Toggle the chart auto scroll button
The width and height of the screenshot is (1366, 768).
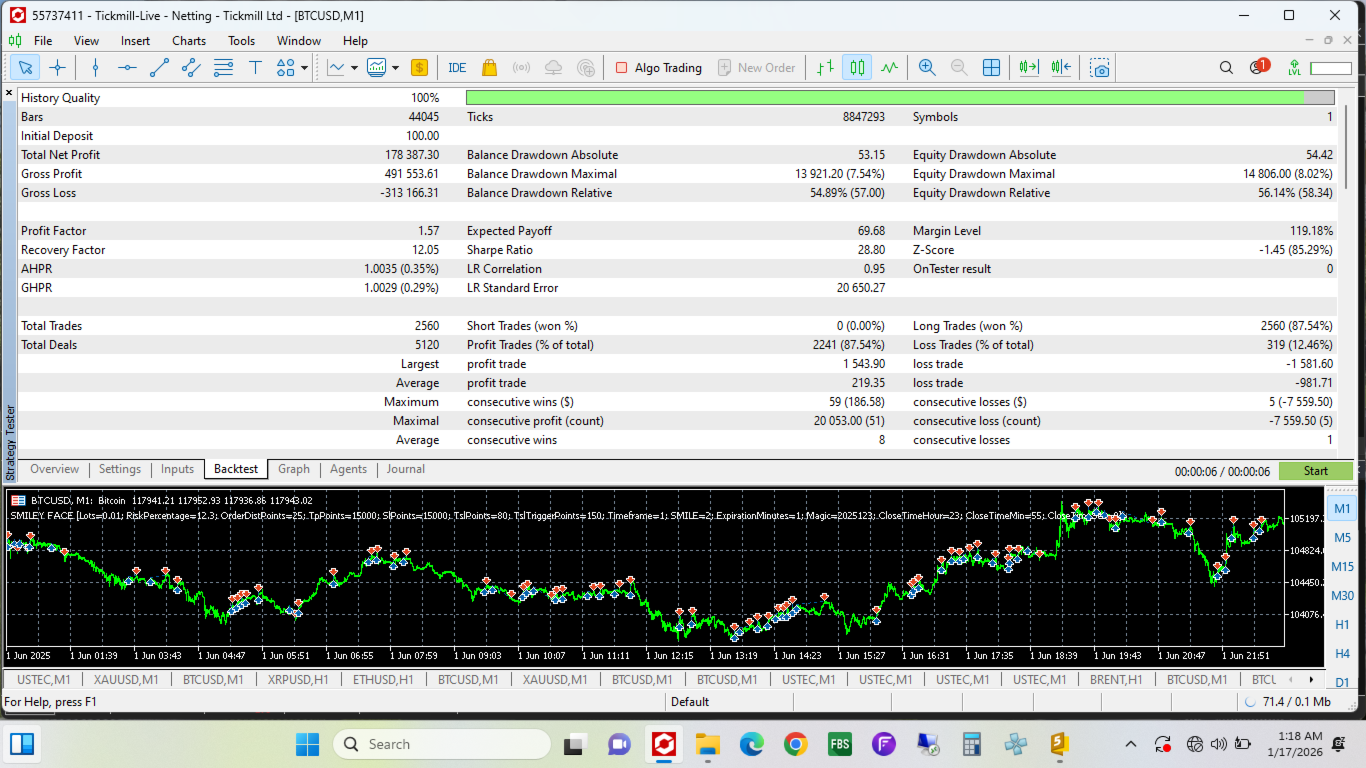[x=1028, y=68]
